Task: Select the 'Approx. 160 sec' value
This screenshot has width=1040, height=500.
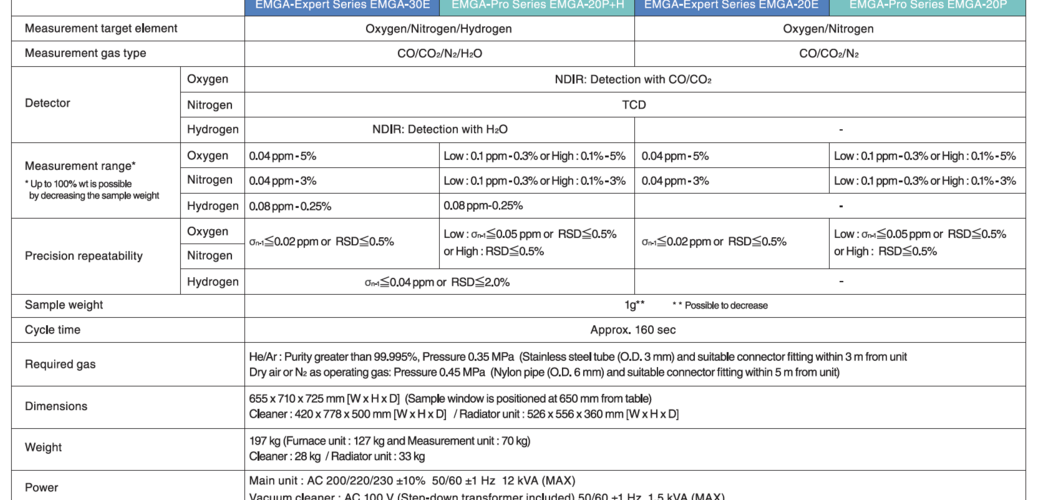Action: coord(633,330)
